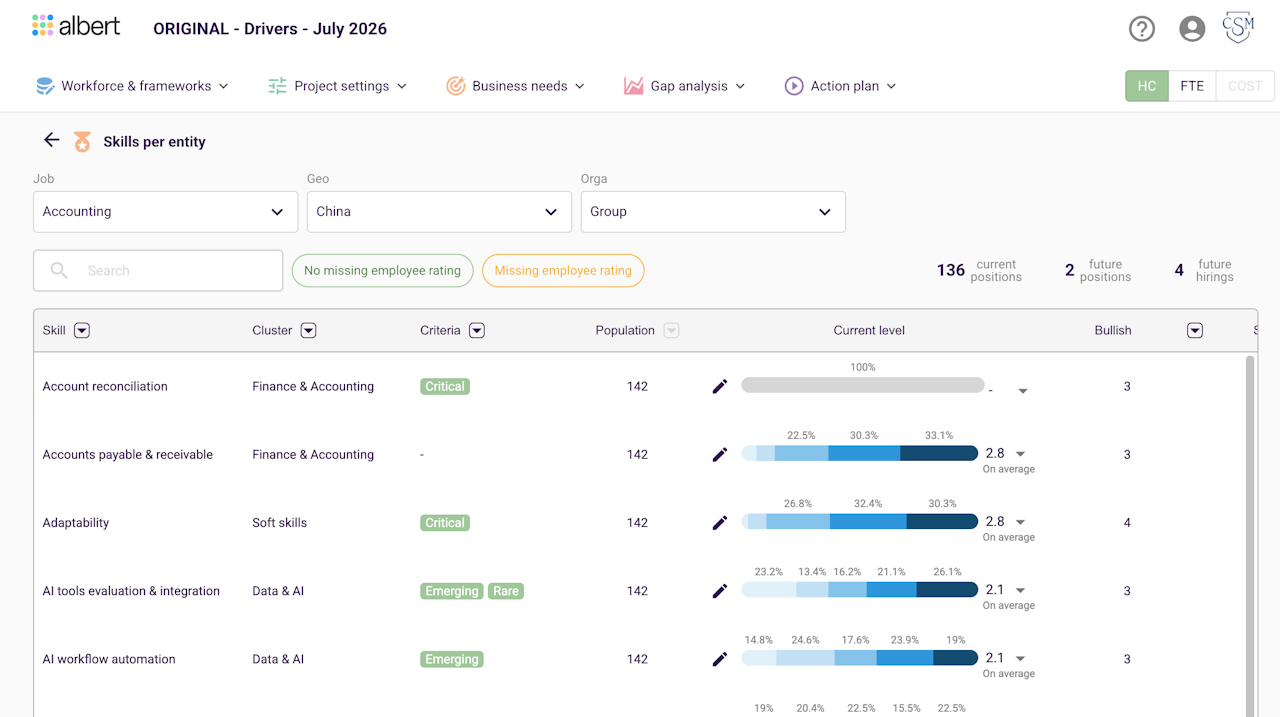Viewport: 1280px width, 717px height.
Task: Toggle the Missing employee rating filter
Action: pos(563,270)
